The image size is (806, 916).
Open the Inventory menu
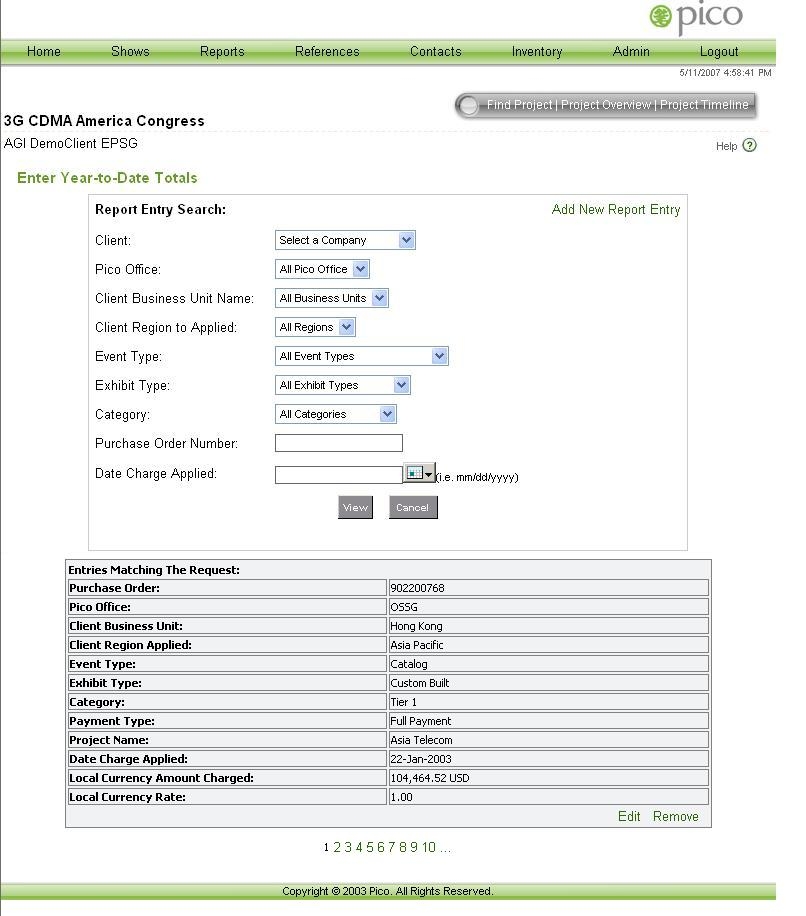[537, 51]
